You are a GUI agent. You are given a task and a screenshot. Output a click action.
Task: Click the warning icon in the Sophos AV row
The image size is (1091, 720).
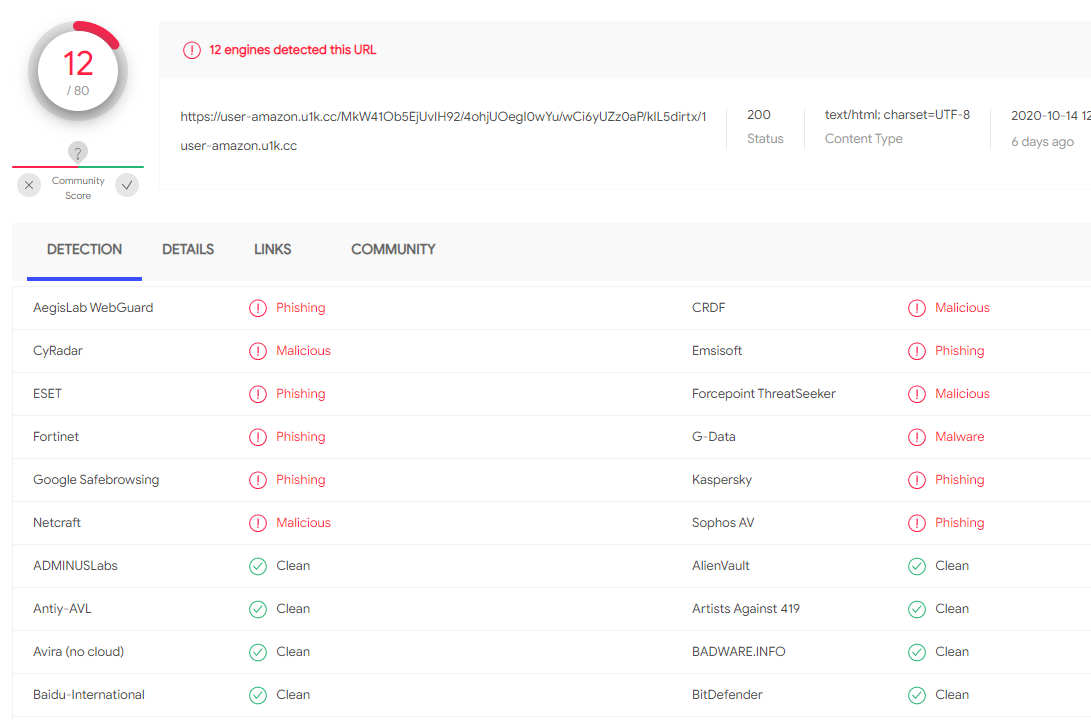(x=917, y=523)
